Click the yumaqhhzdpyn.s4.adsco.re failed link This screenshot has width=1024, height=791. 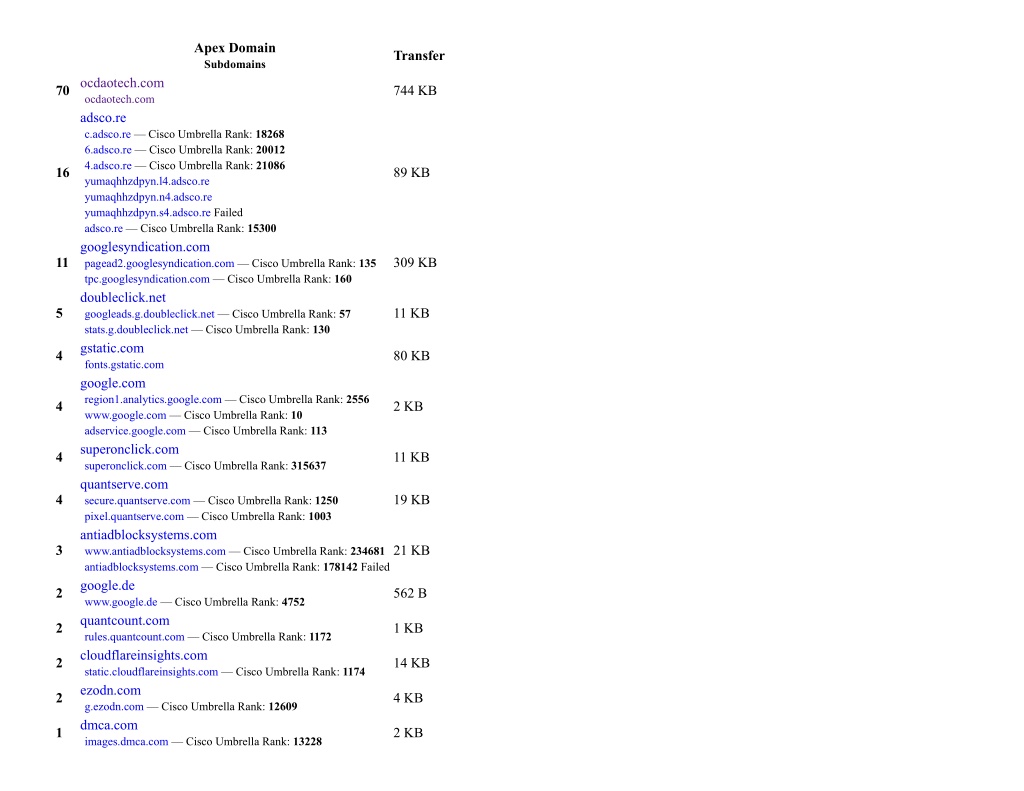[x=148, y=212]
